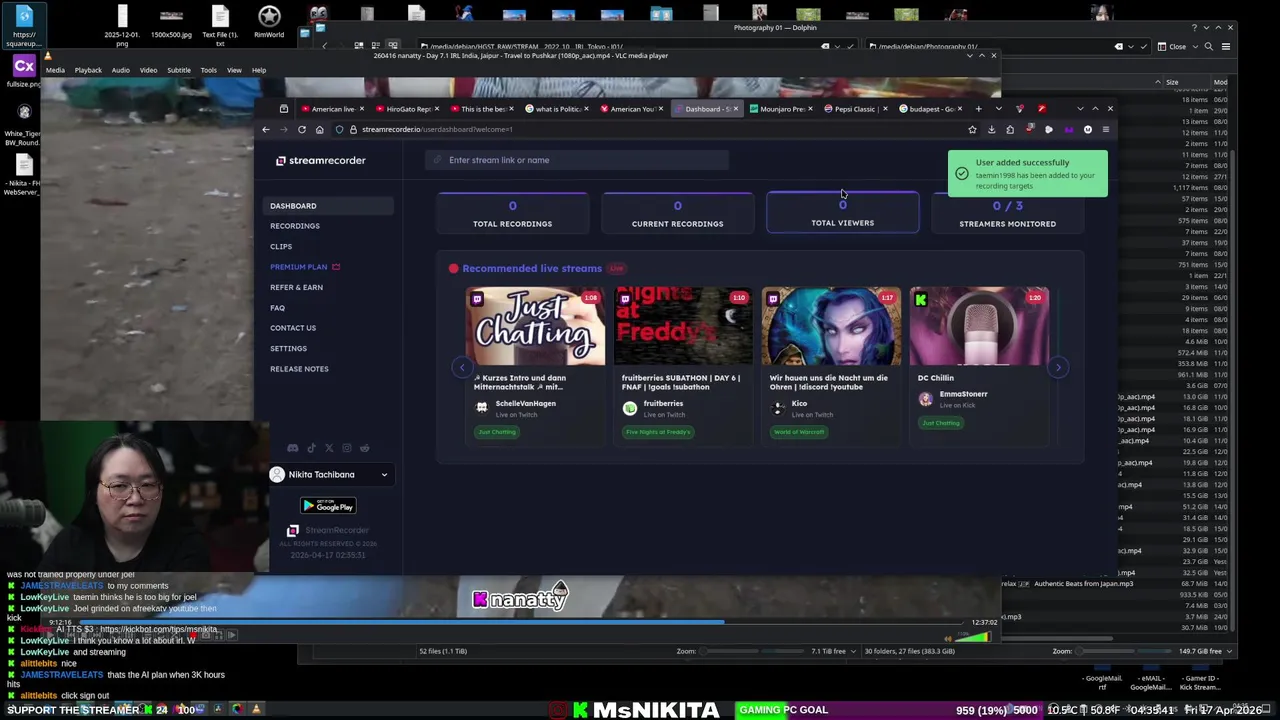
Task: Click the browser address bar URL
Action: tap(436, 129)
